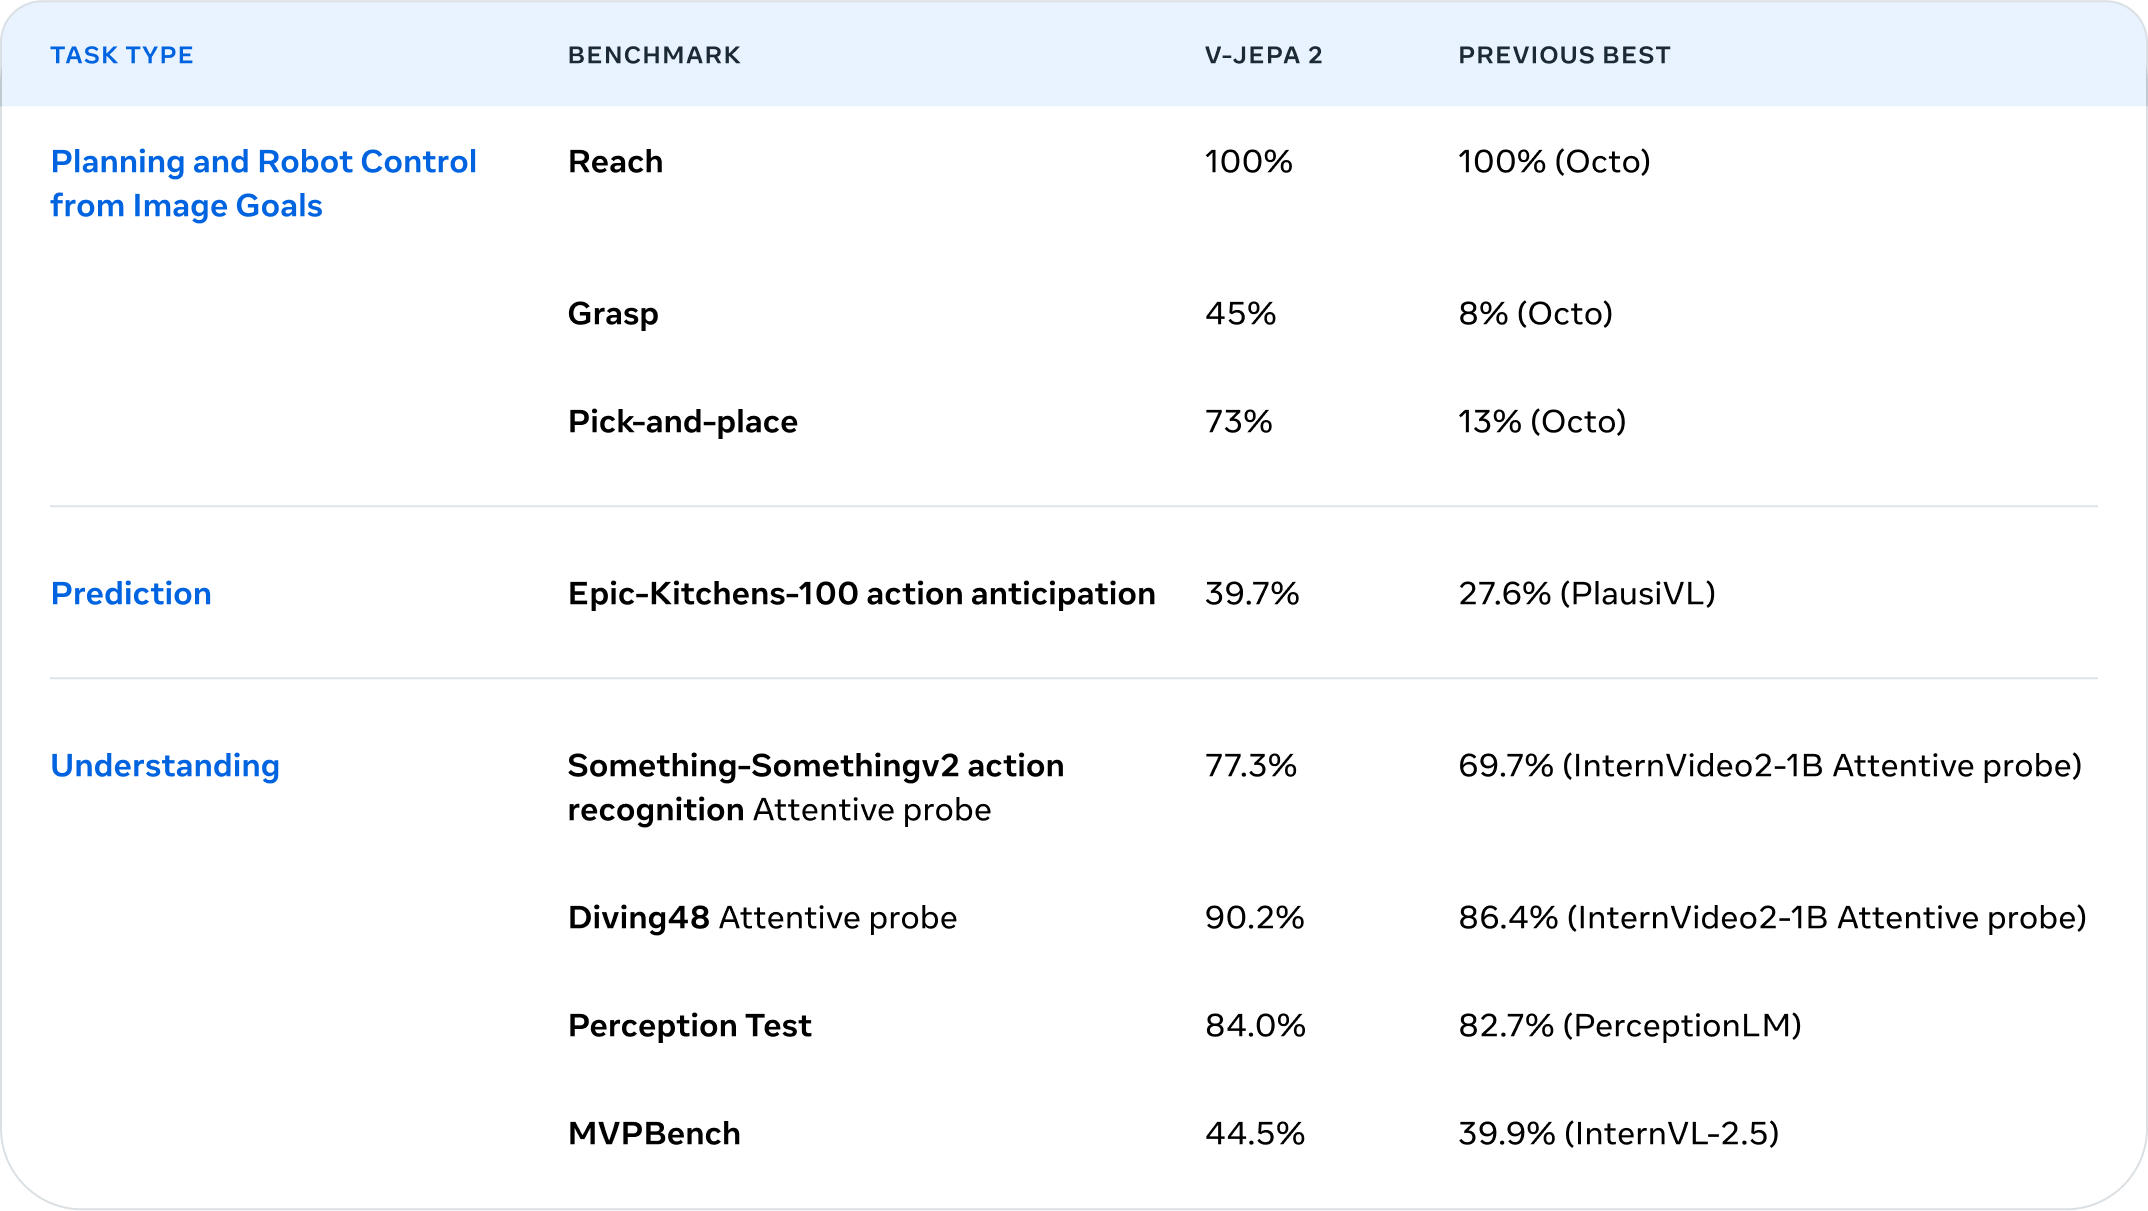2148x1211 pixels.
Task: Select the Grasp benchmark name
Action: point(613,314)
